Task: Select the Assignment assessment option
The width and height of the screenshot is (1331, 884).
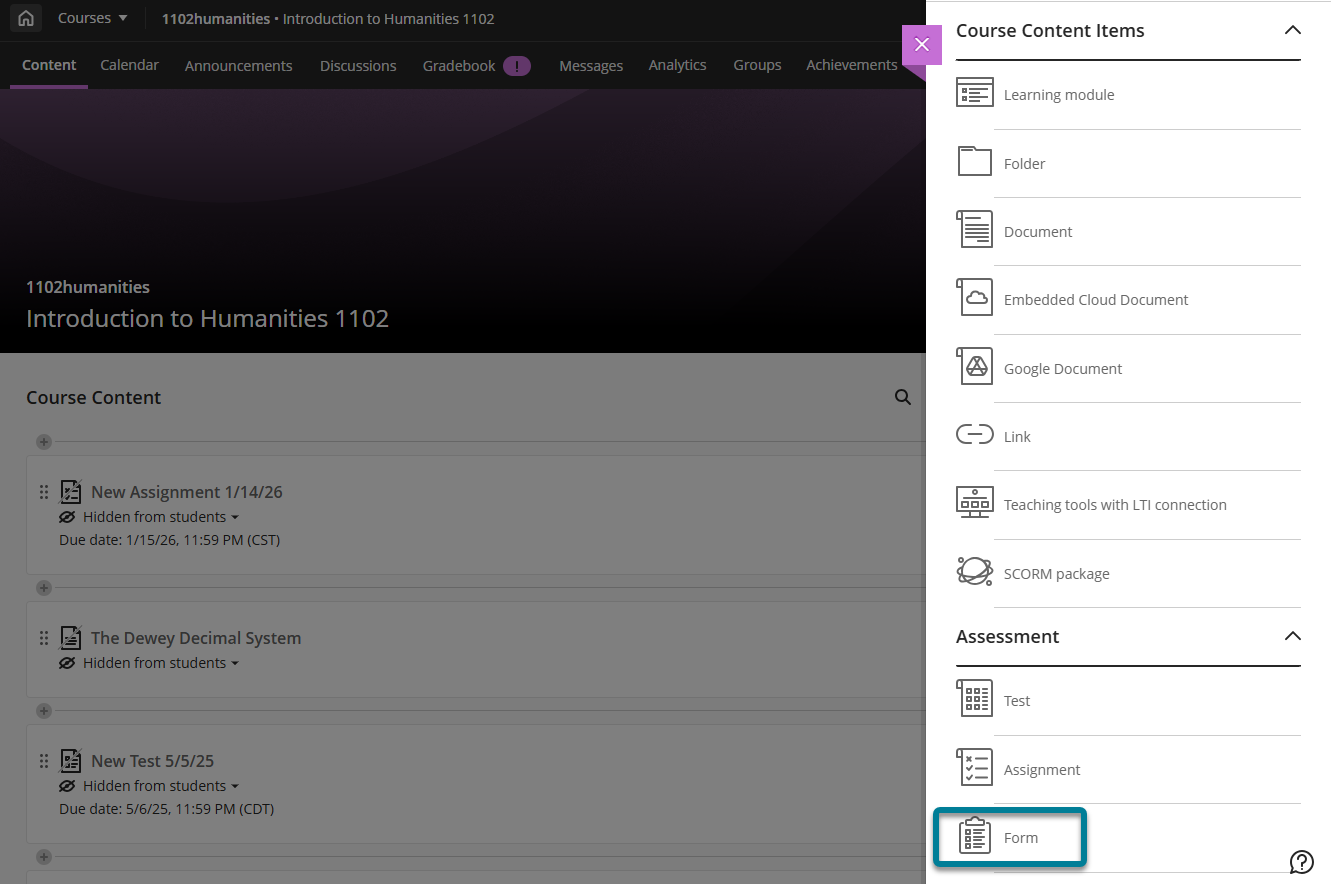Action: pyautogui.click(x=1041, y=768)
